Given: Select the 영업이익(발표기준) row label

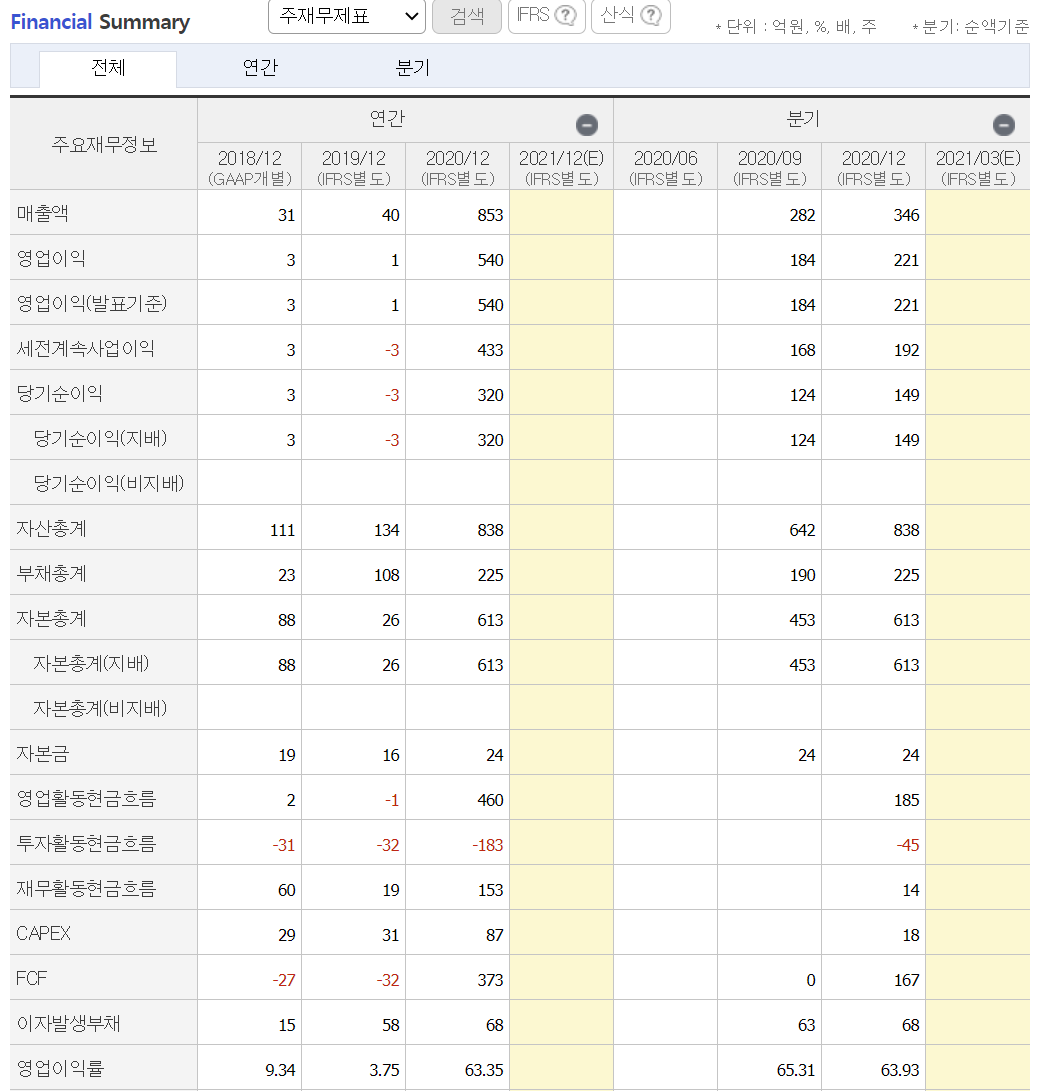Looking at the screenshot, I should click(92, 303).
